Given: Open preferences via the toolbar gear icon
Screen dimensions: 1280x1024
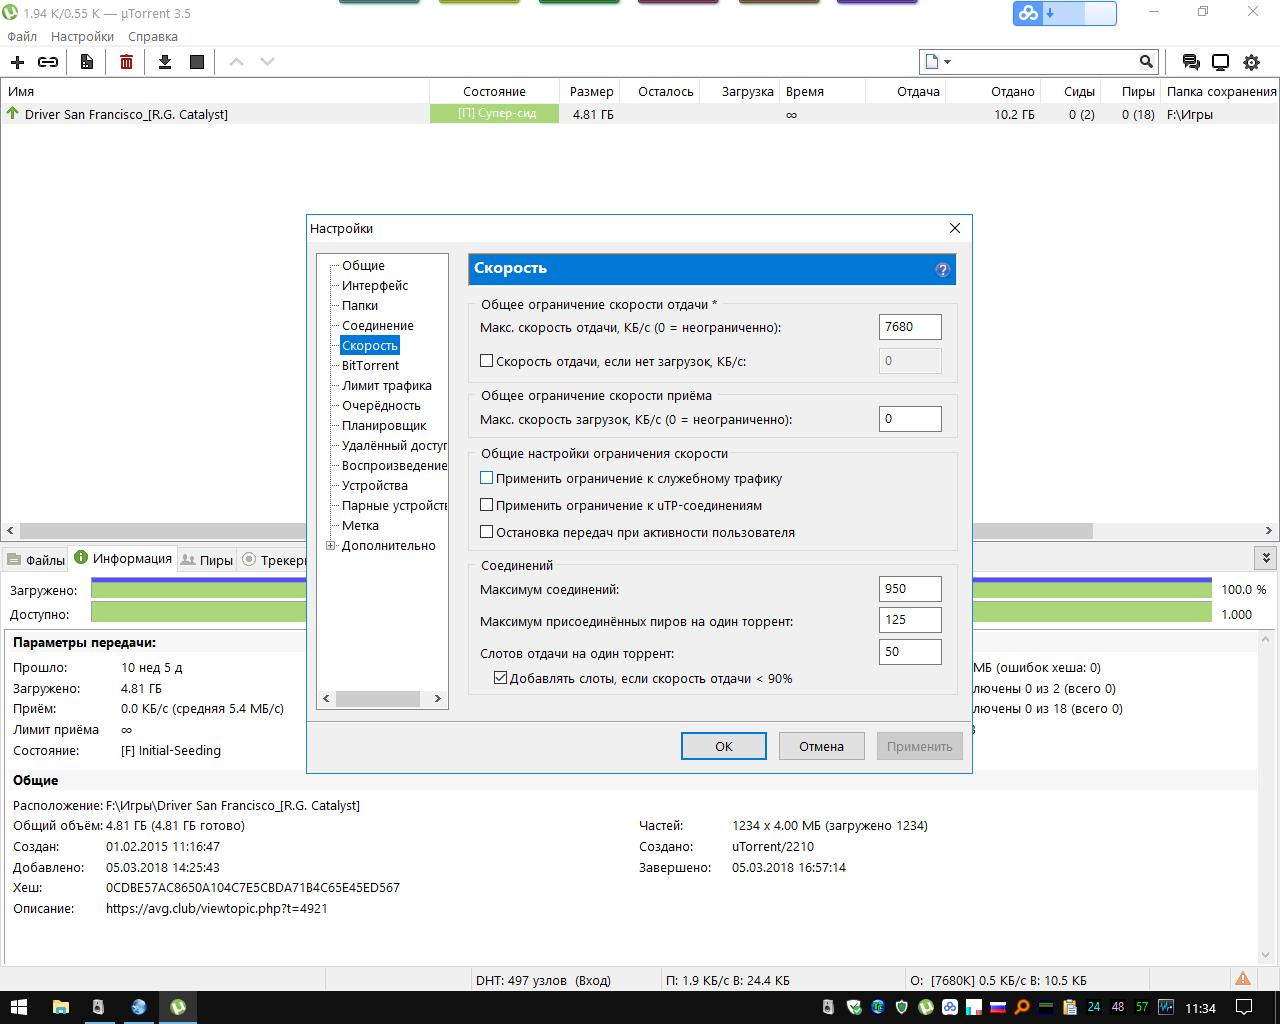Looking at the screenshot, I should 1251,62.
